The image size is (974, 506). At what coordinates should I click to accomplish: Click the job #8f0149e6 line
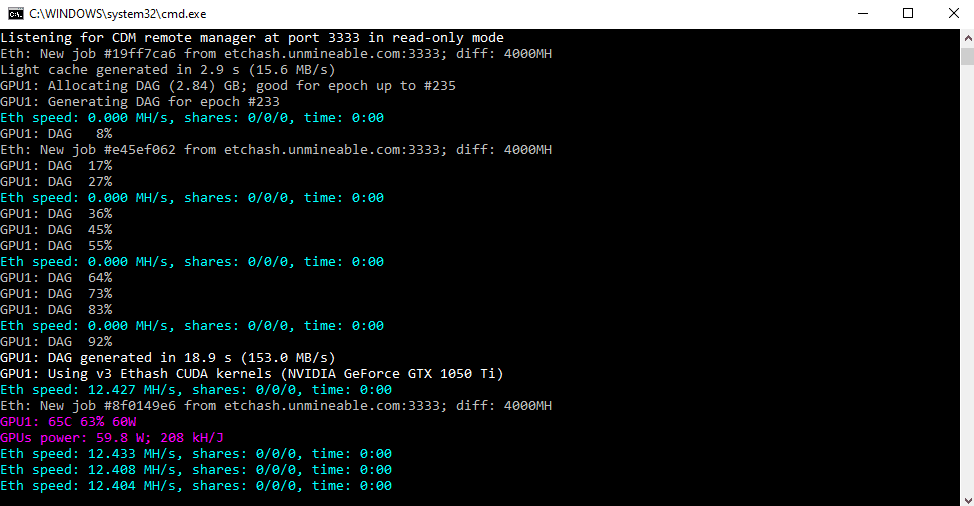coord(275,406)
